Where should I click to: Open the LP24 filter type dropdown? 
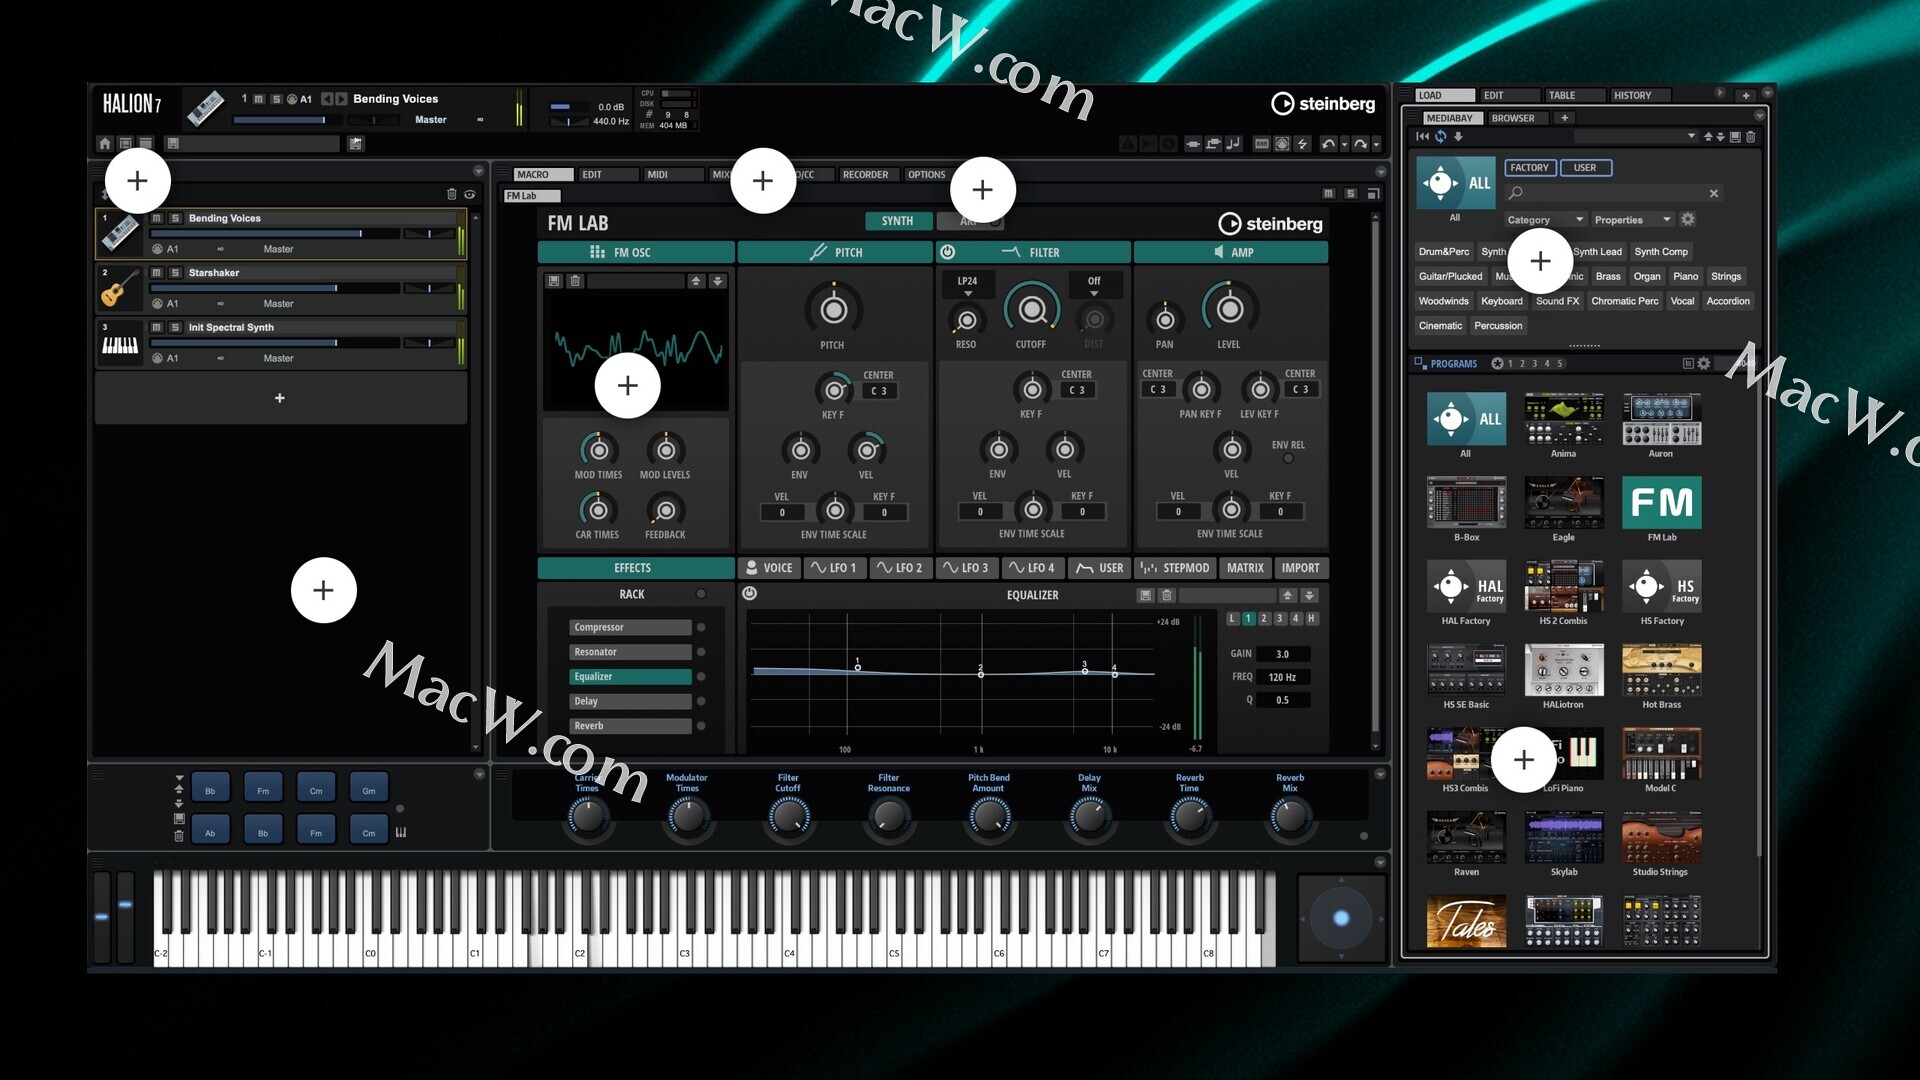coord(967,286)
